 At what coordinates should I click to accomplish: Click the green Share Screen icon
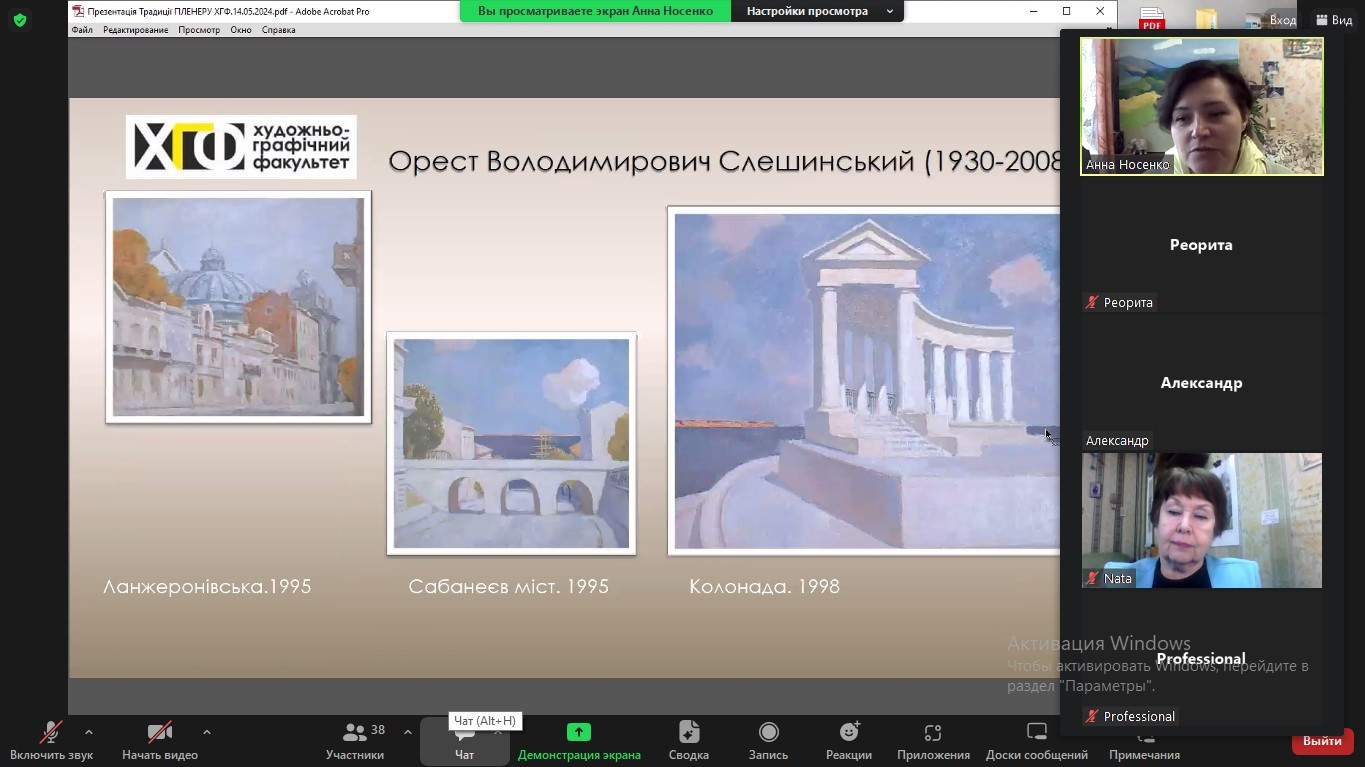578,732
